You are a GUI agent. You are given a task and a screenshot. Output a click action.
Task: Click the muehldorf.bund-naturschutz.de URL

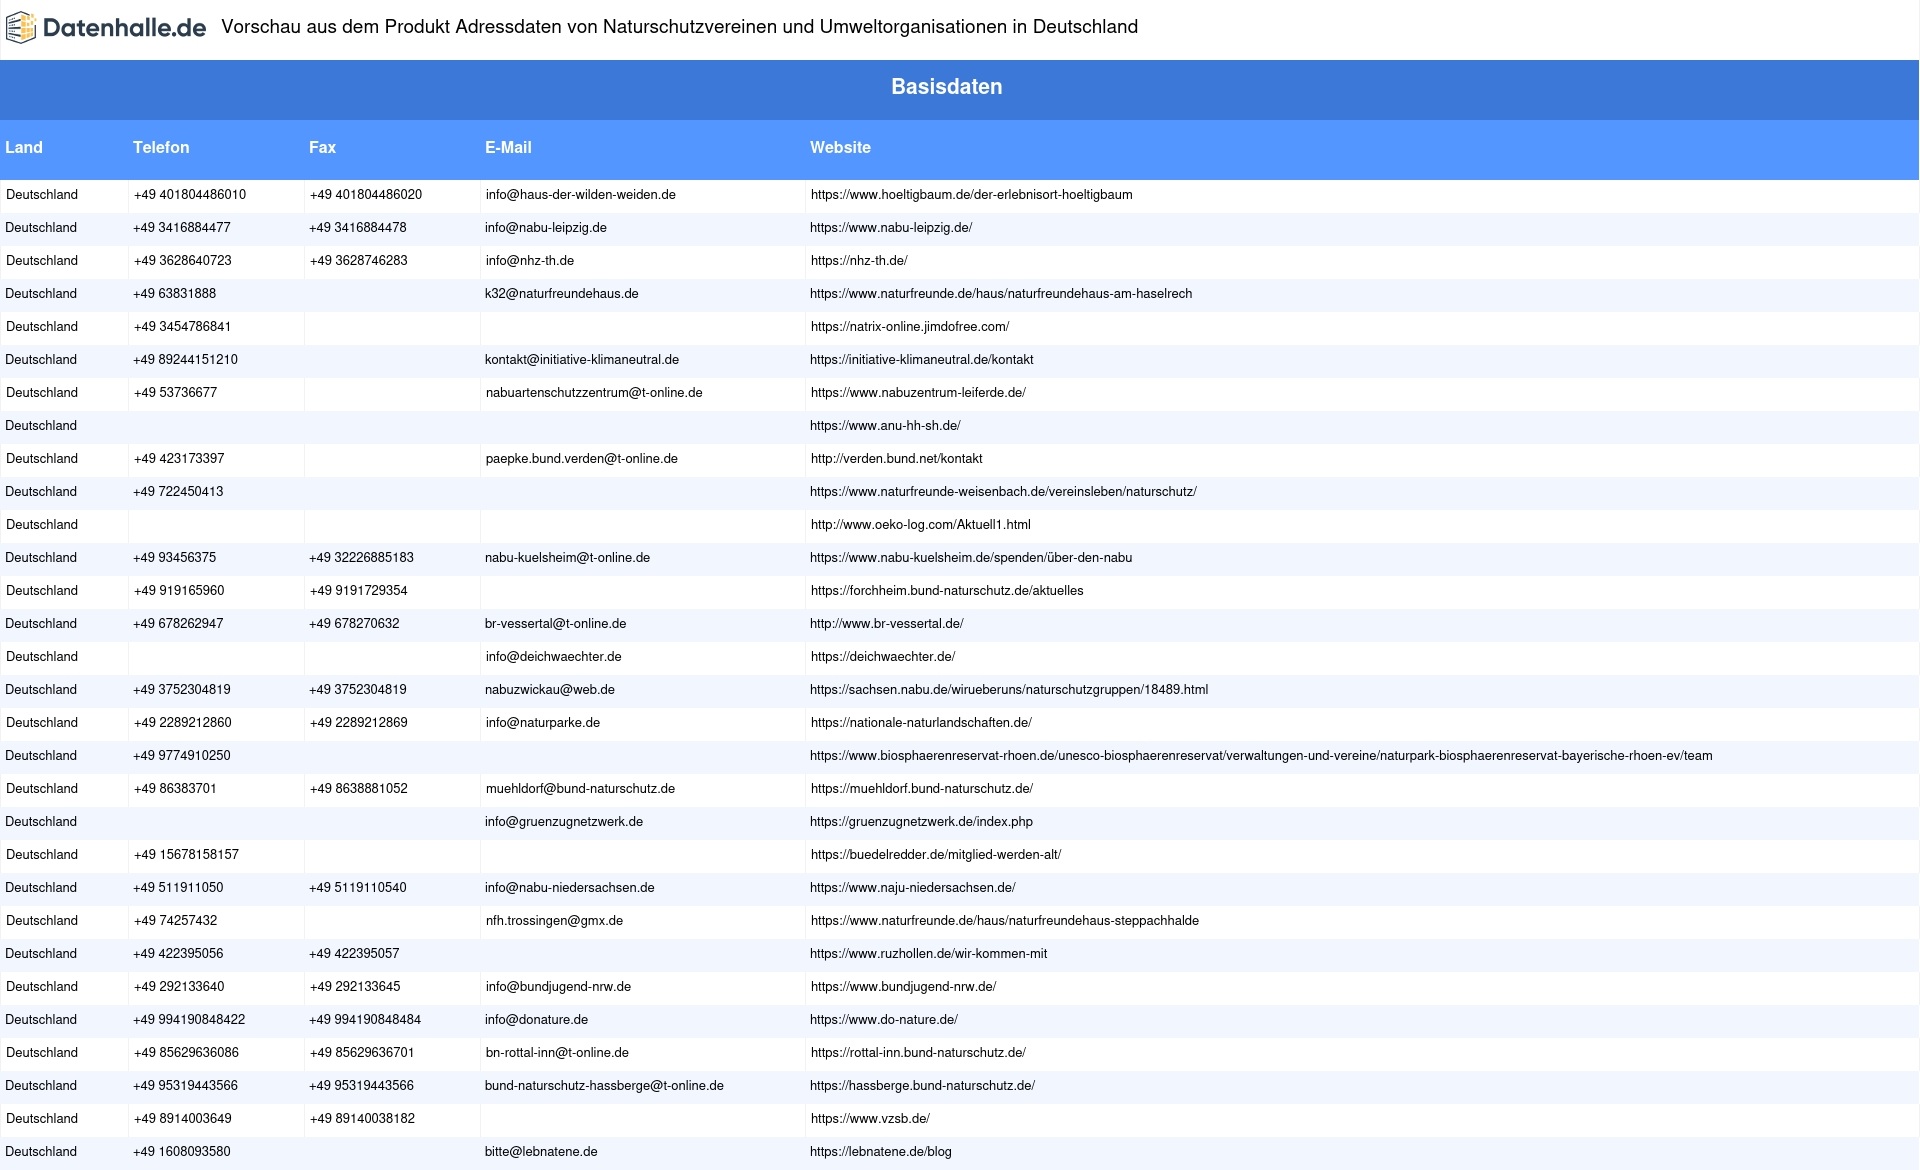click(922, 789)
